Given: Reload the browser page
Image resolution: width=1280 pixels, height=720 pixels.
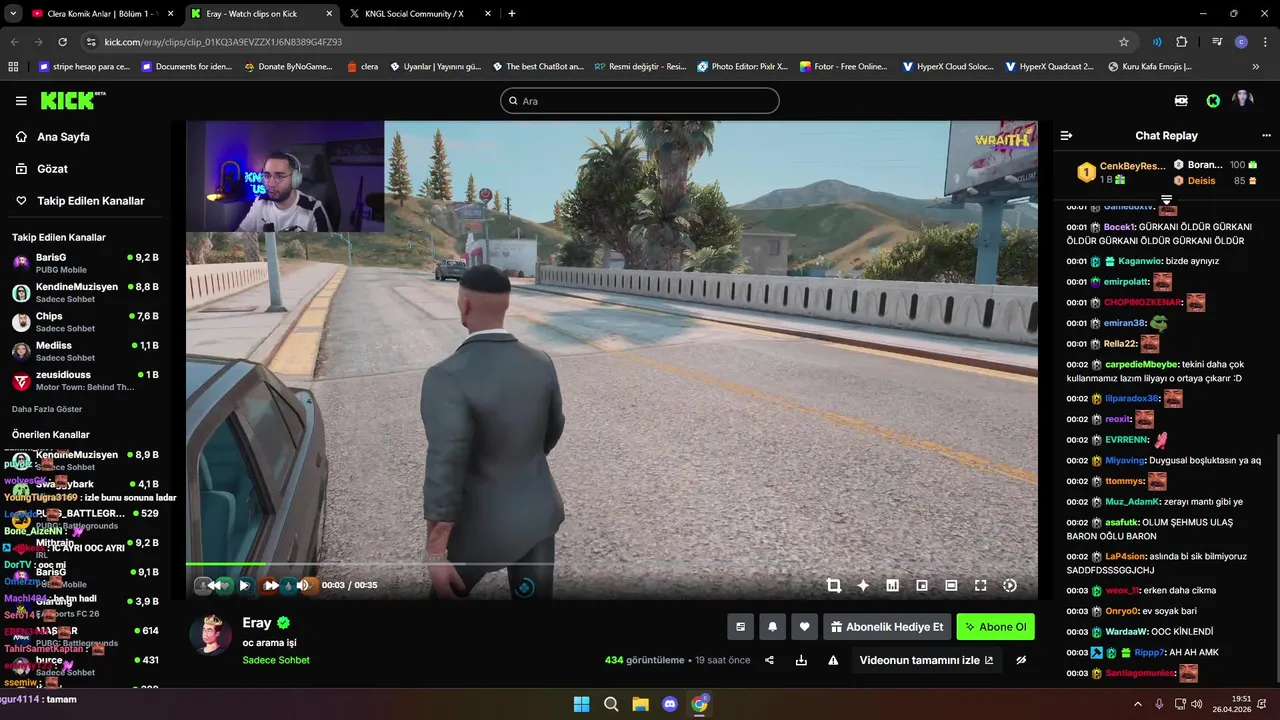Looking at the screenshot, I should tap(62, 42).
